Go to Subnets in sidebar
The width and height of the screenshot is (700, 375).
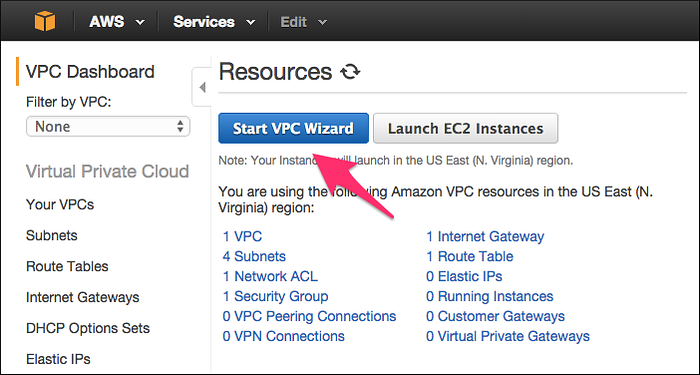point(52,235)
